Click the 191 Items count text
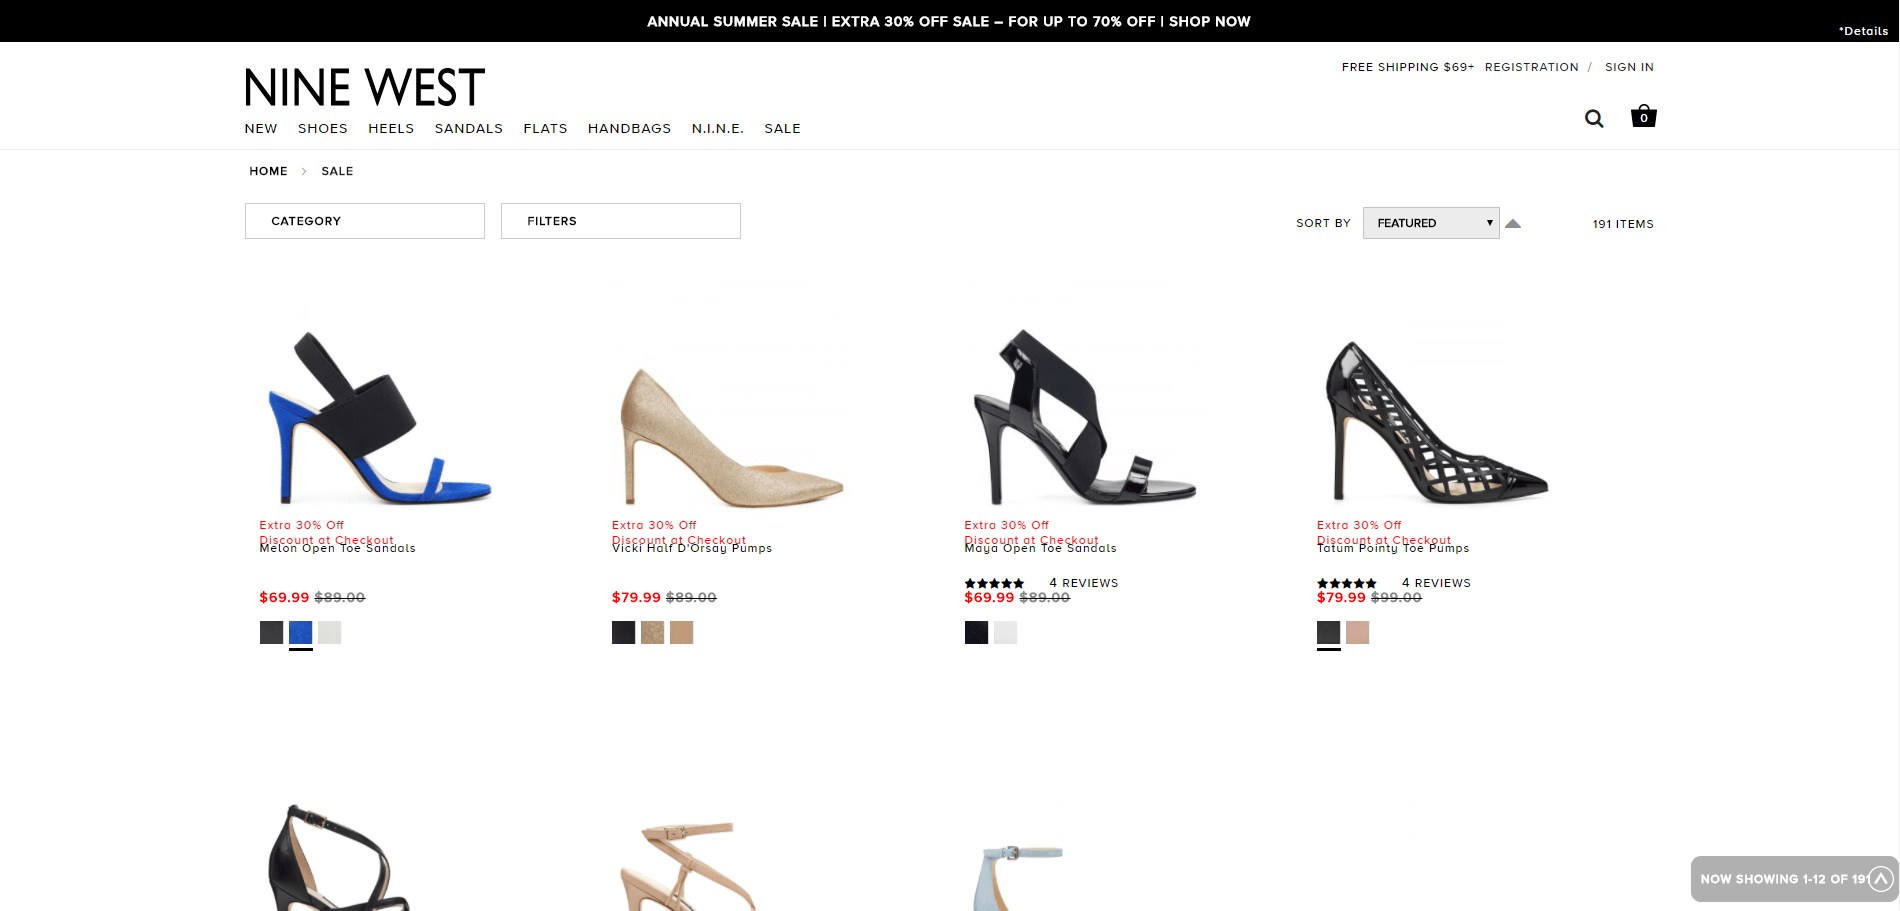Image resolution: width=1900 pixels, height=911 pixels. pos(1623,224)
